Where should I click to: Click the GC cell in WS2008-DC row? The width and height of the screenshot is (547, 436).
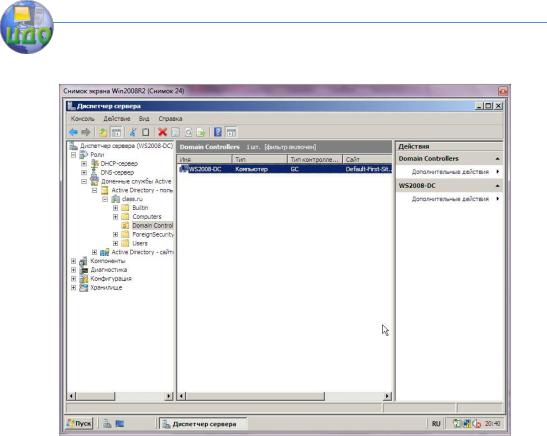pyautogui.click(x=295, y=169)
